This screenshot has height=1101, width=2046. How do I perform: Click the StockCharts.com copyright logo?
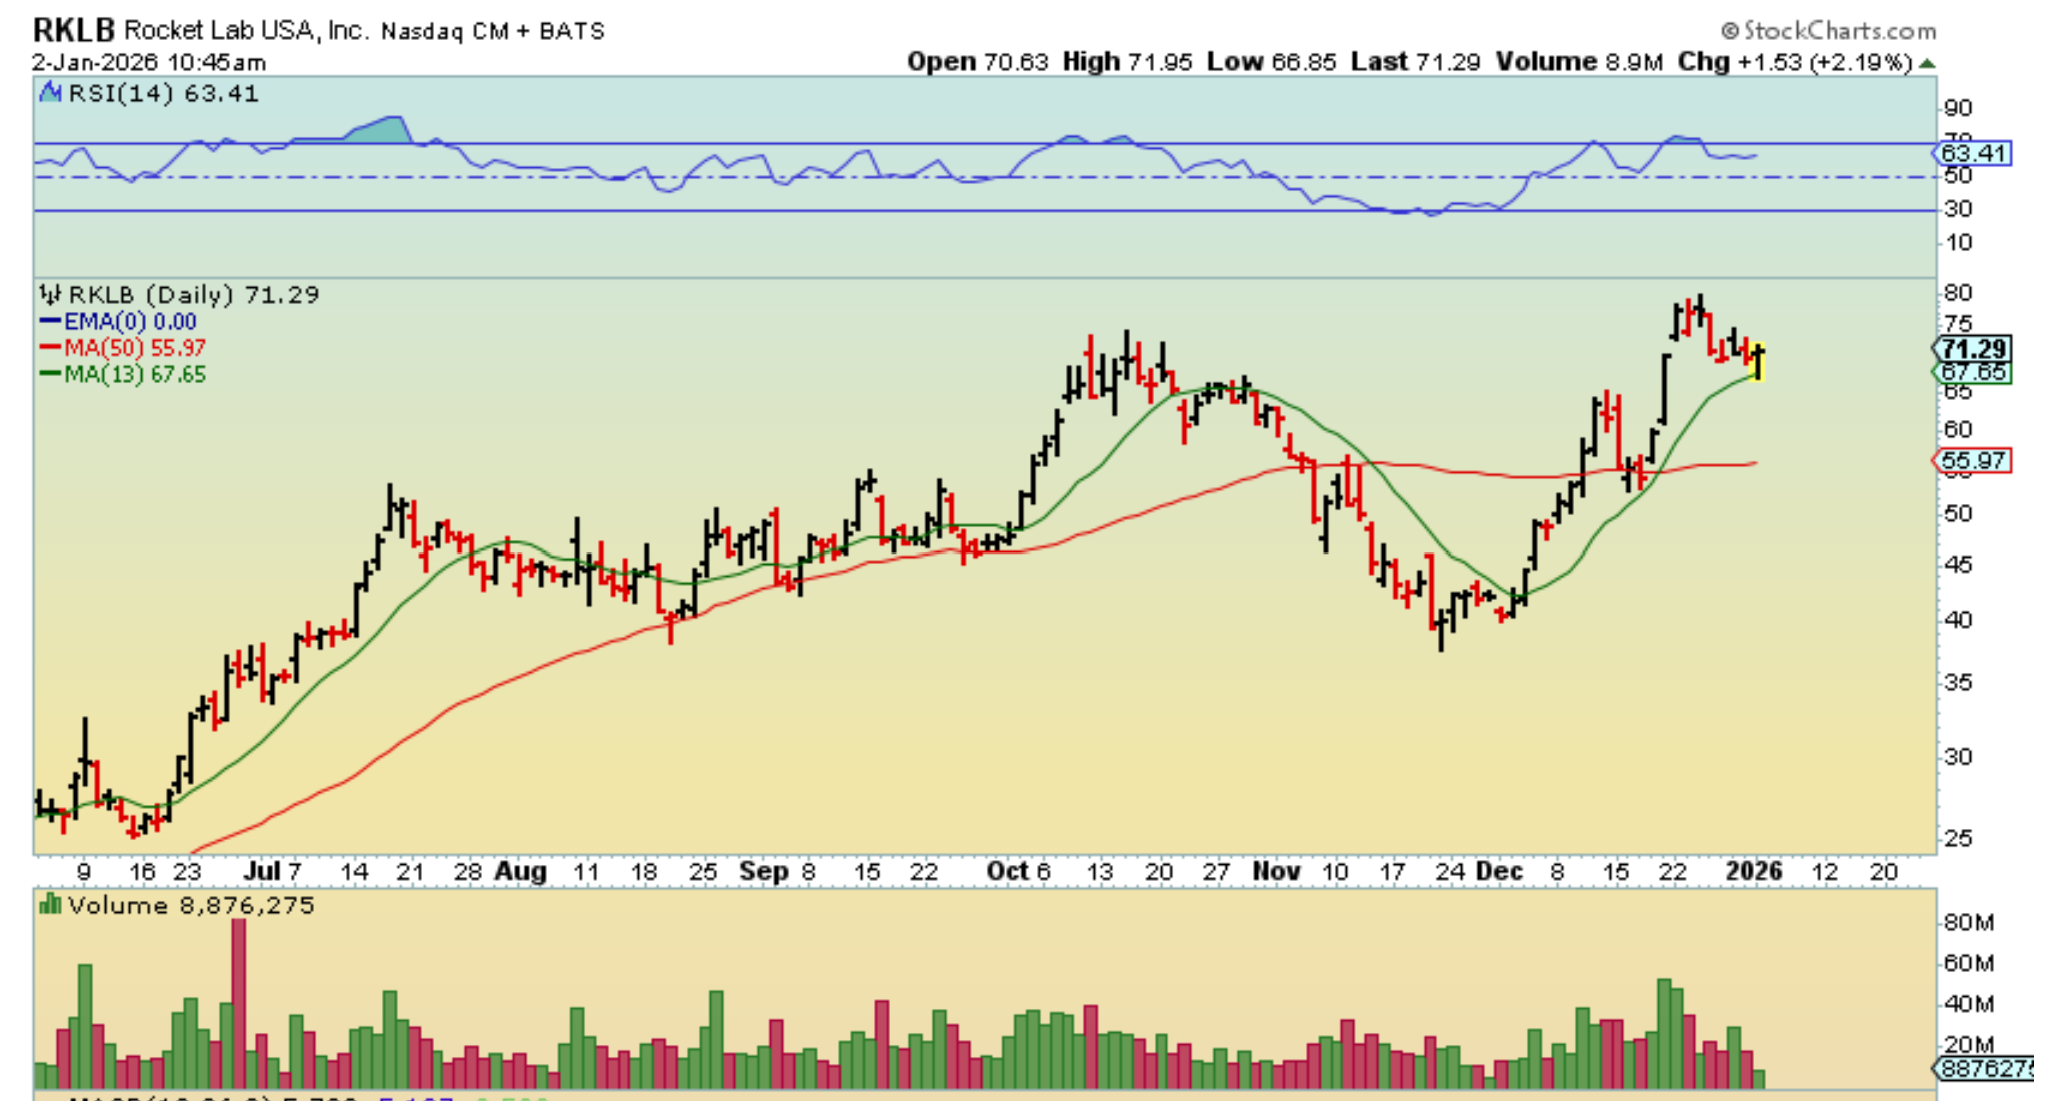(1828, 31)
